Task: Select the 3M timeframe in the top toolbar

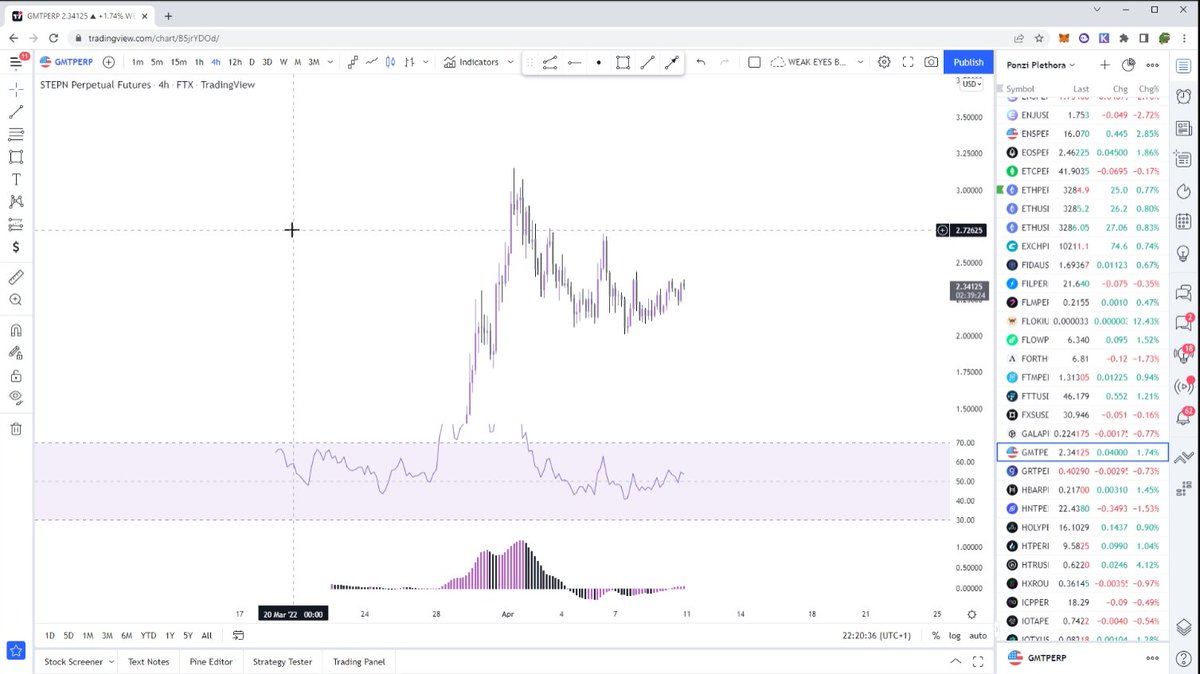Action: tap(313, 62)
